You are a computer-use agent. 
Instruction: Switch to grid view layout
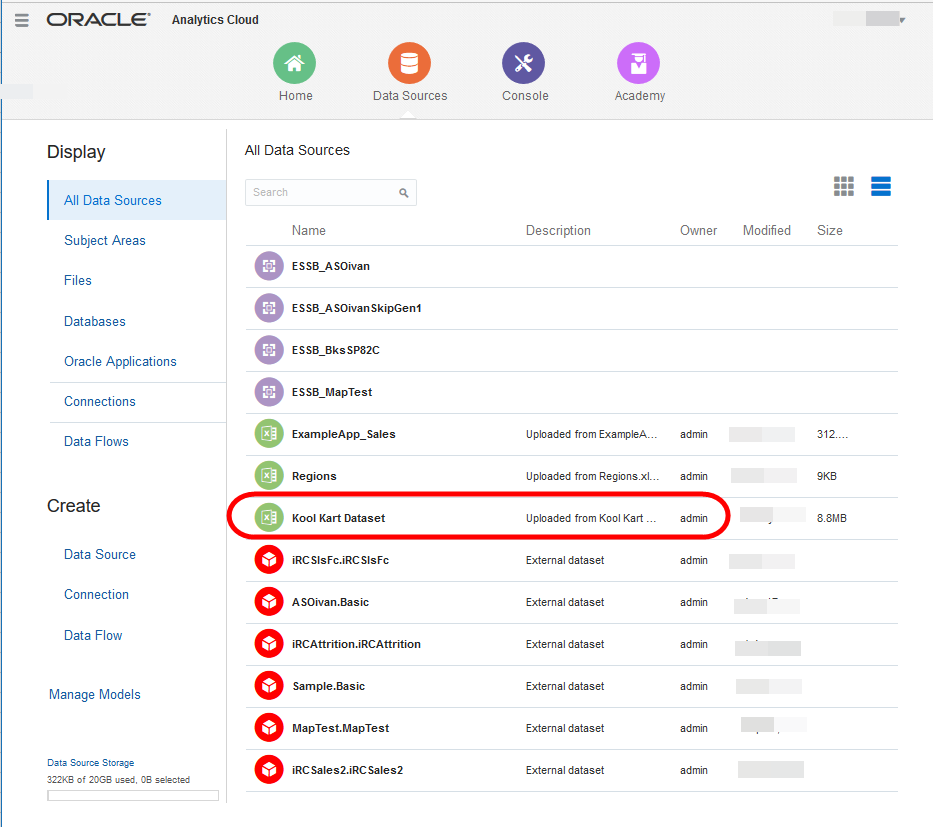(x=844, y=186)
